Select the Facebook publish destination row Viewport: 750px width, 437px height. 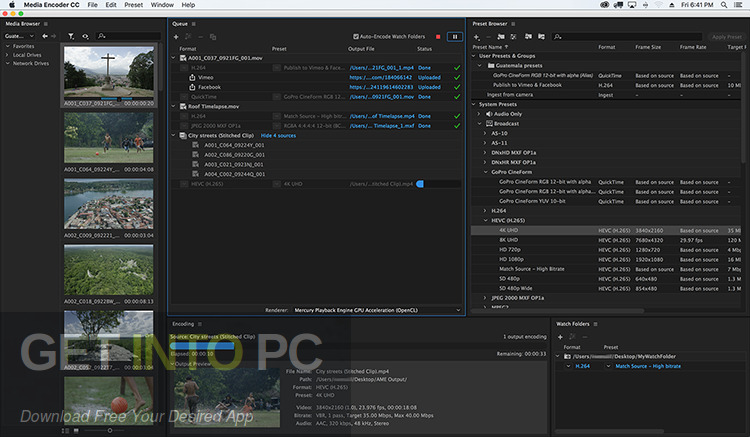pos(316,87)
